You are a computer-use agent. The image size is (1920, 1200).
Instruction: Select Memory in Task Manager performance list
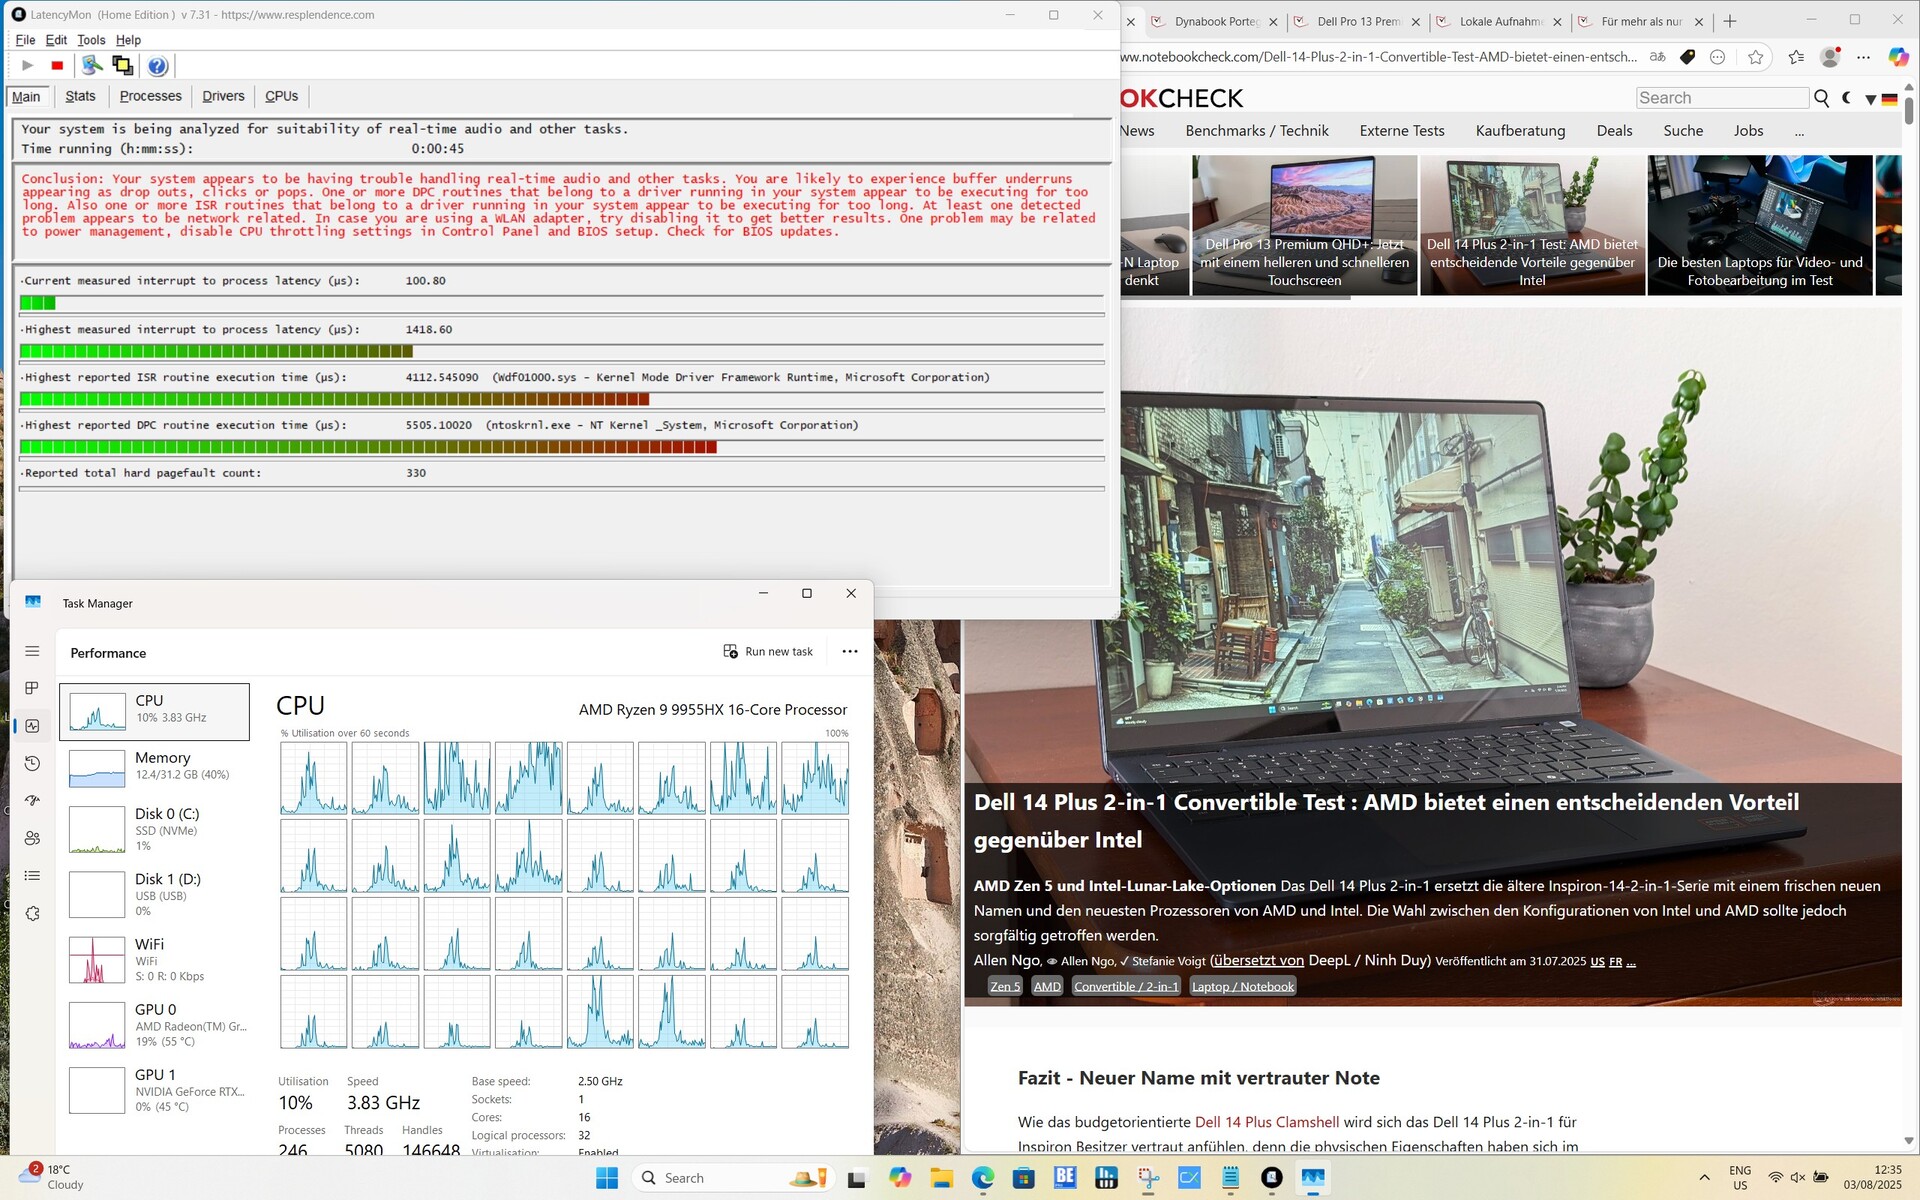(x=155, y=766)
